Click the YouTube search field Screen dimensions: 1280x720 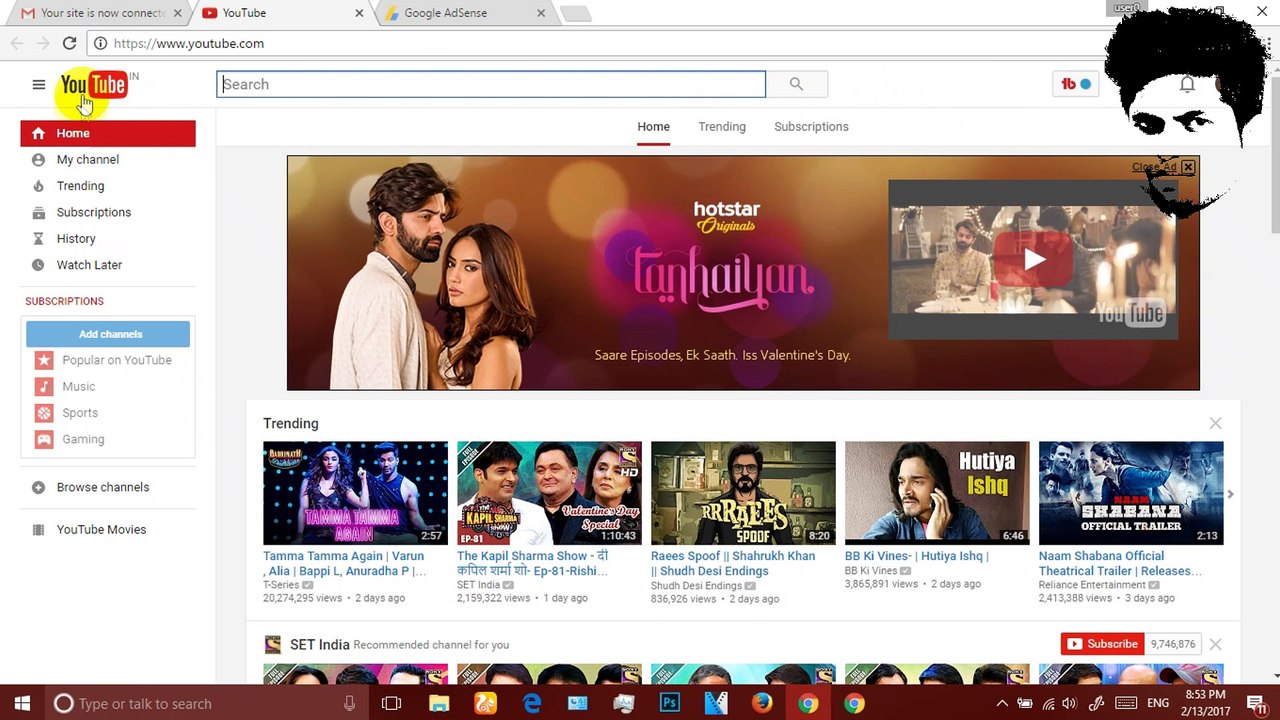coord(491,84)
